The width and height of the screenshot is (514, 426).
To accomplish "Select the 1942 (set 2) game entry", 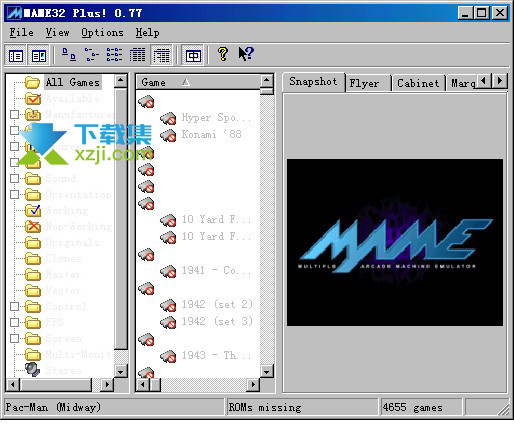I will 217,304.
